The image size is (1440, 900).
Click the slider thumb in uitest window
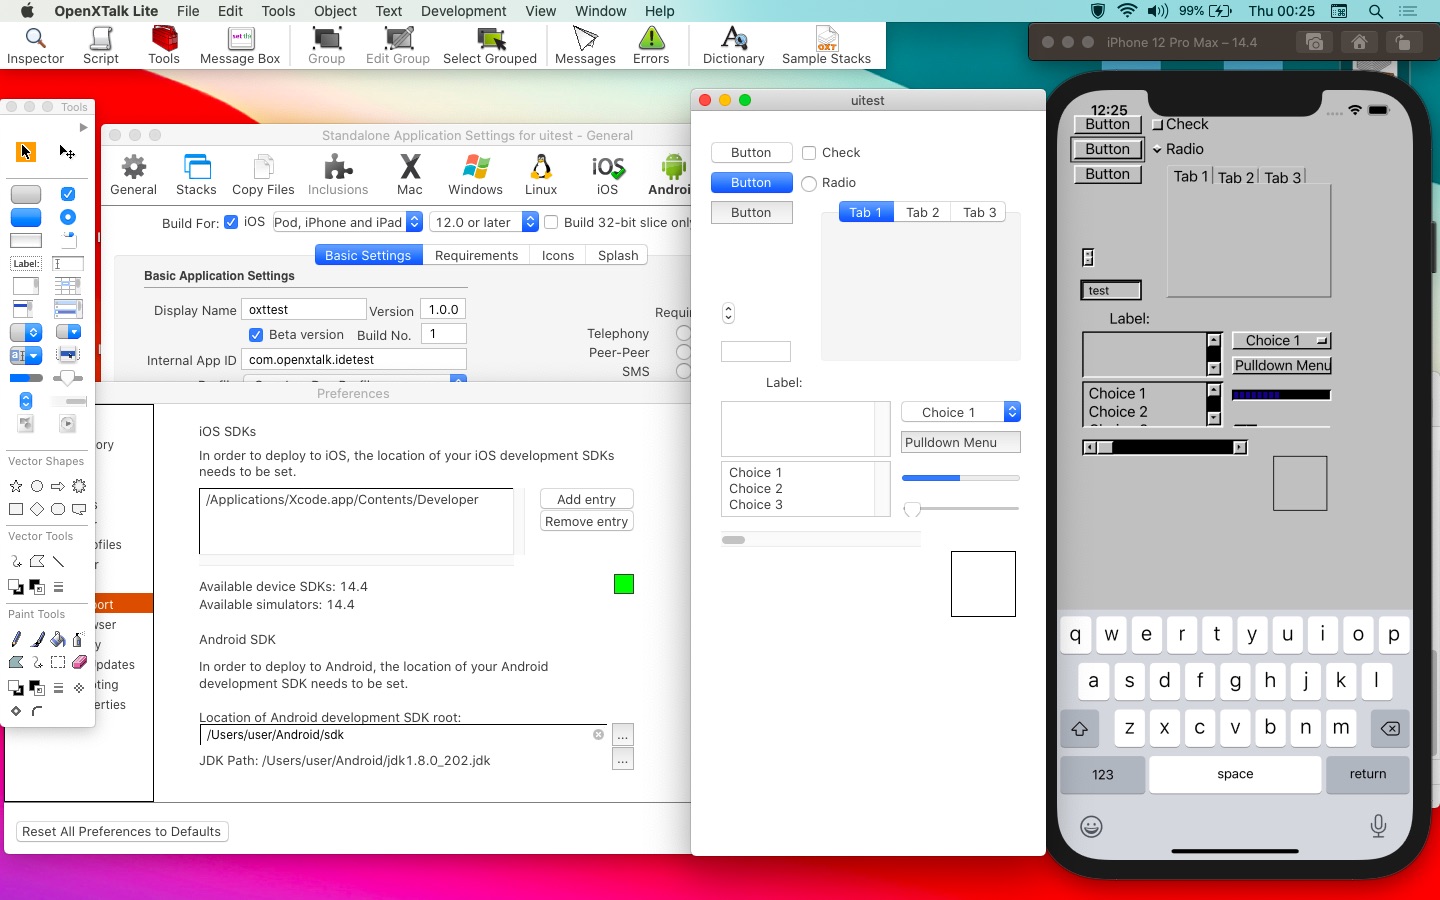(x=912, y=510)
